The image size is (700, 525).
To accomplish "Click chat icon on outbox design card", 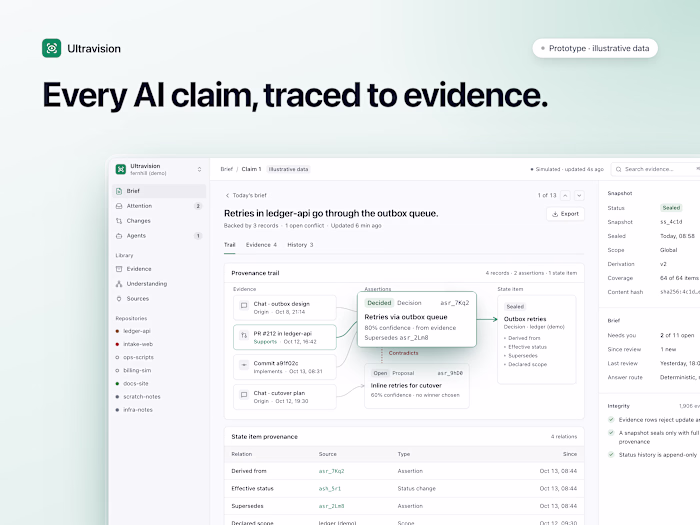I will click(x=244, y=306).
